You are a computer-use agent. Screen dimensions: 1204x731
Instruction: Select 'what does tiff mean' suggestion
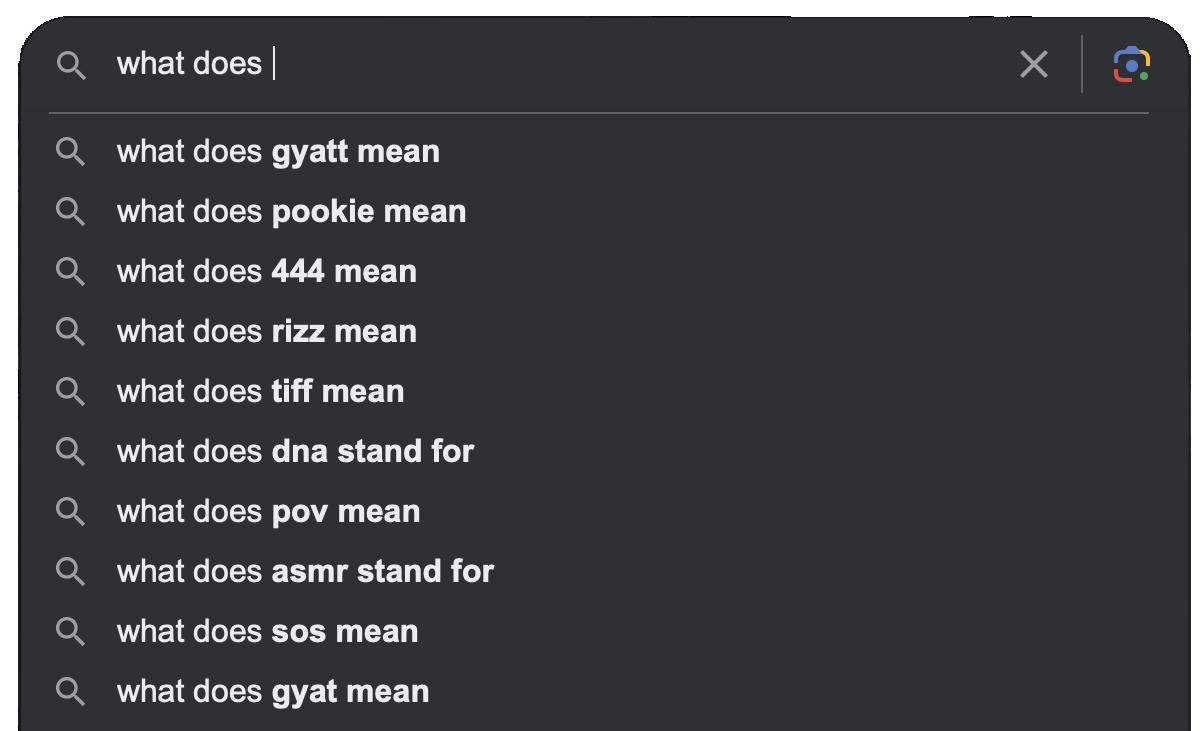pyautogui.click(x=260, y=392)
